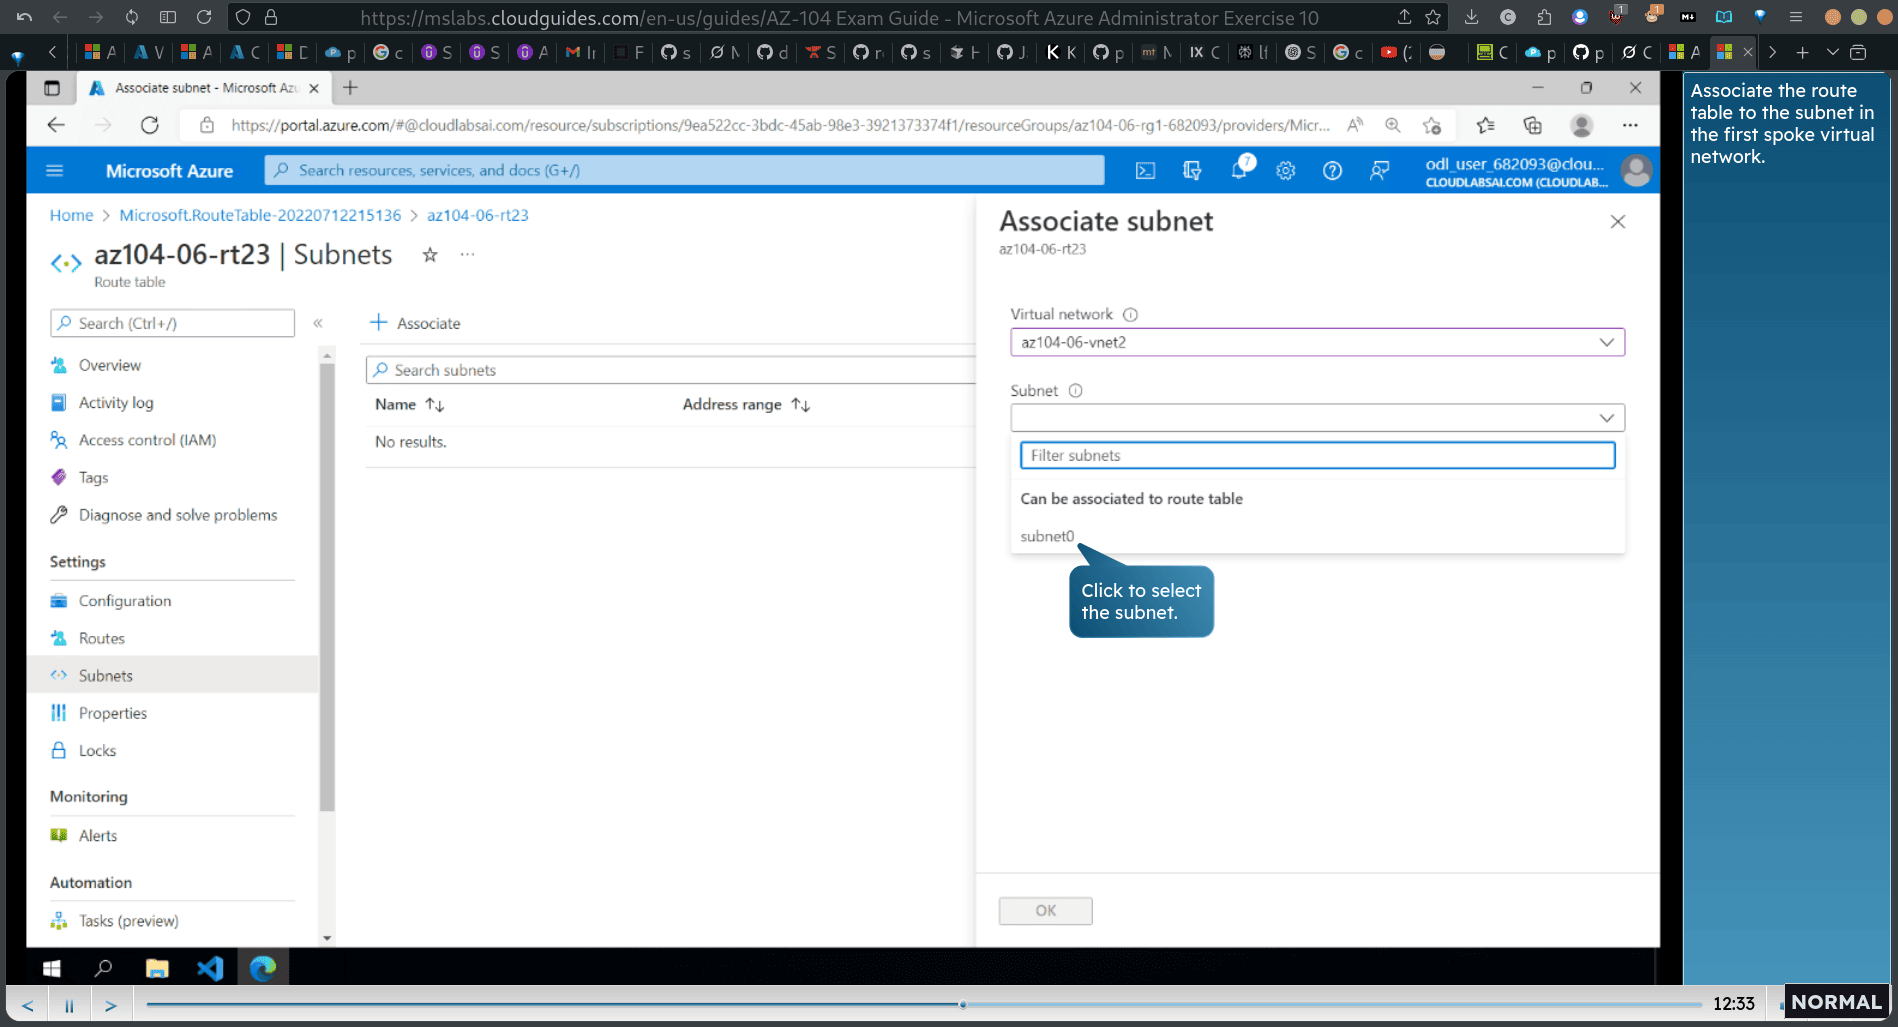The height and width of the screenshot is (1027, 1898).
Task: Open File Explorer from taskbar
Action: coord(157,968)
